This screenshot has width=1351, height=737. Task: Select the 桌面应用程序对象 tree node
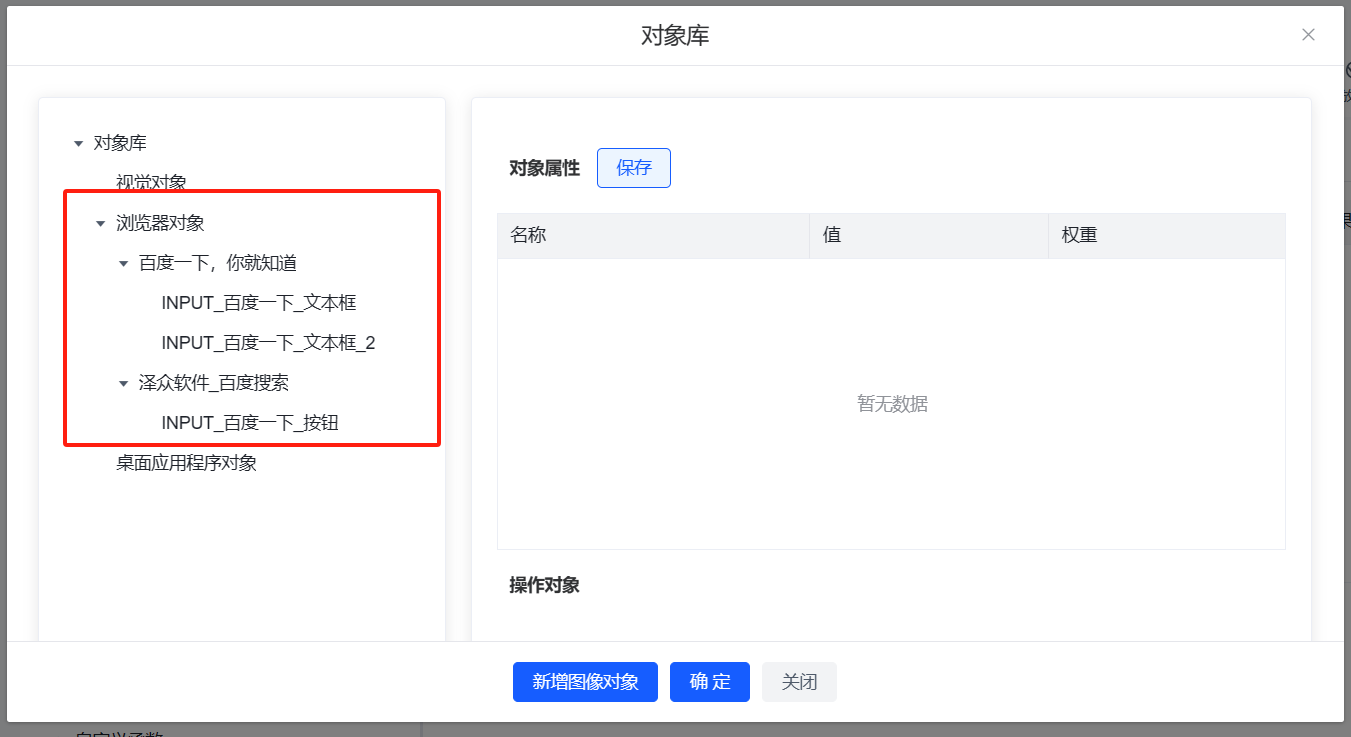186,463
